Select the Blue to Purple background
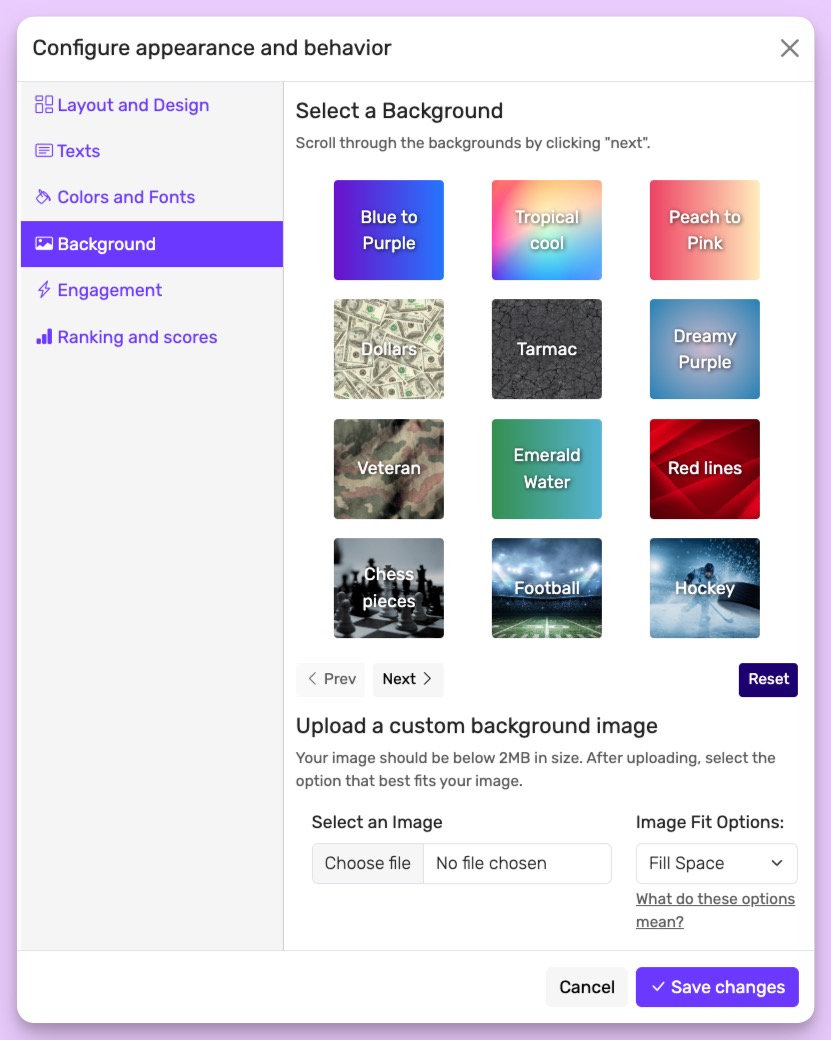Viewport: 831px width, 1040px height. (389, 230)
